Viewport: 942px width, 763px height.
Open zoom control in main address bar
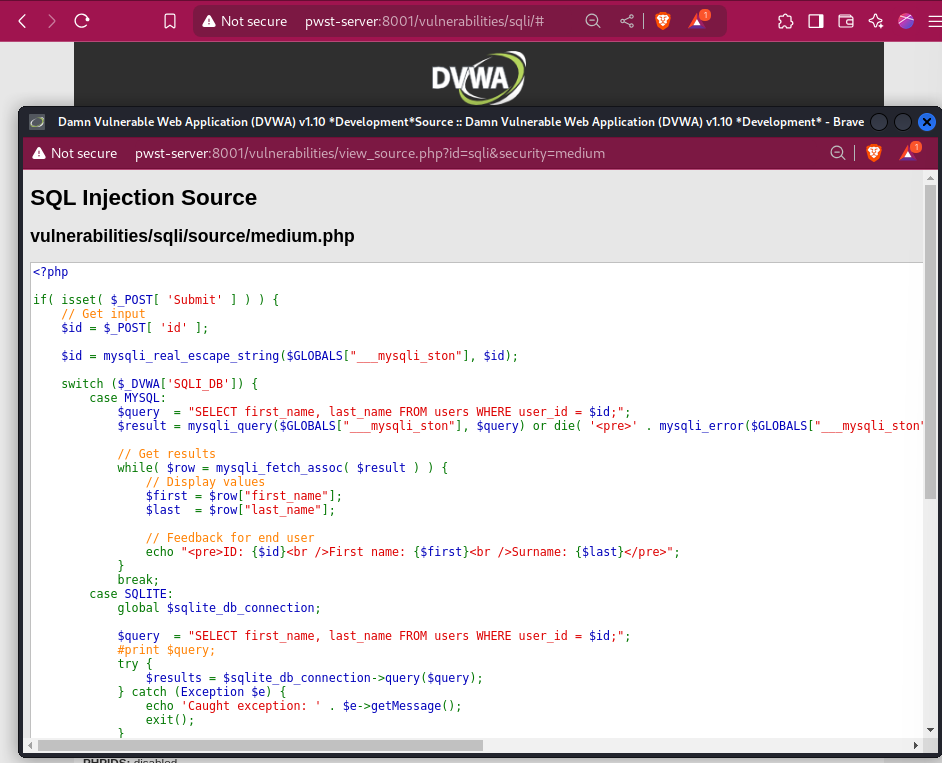(x=593, y=21)
